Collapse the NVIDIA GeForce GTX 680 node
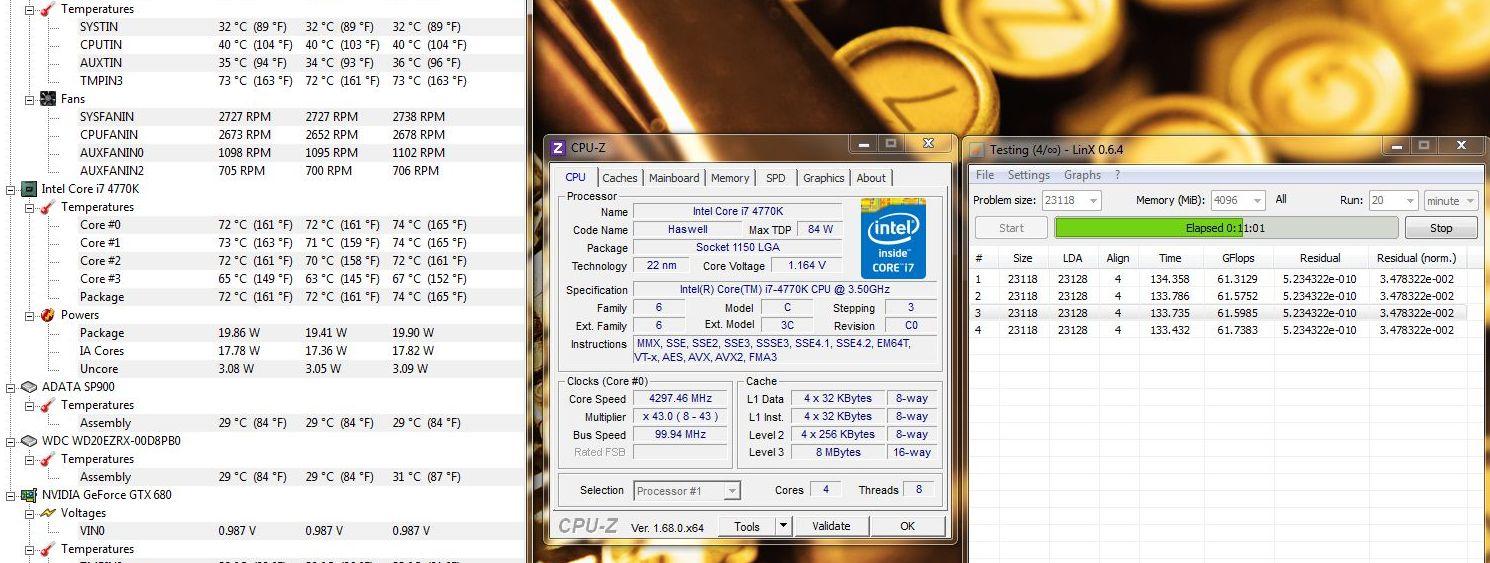 (10, 495)
